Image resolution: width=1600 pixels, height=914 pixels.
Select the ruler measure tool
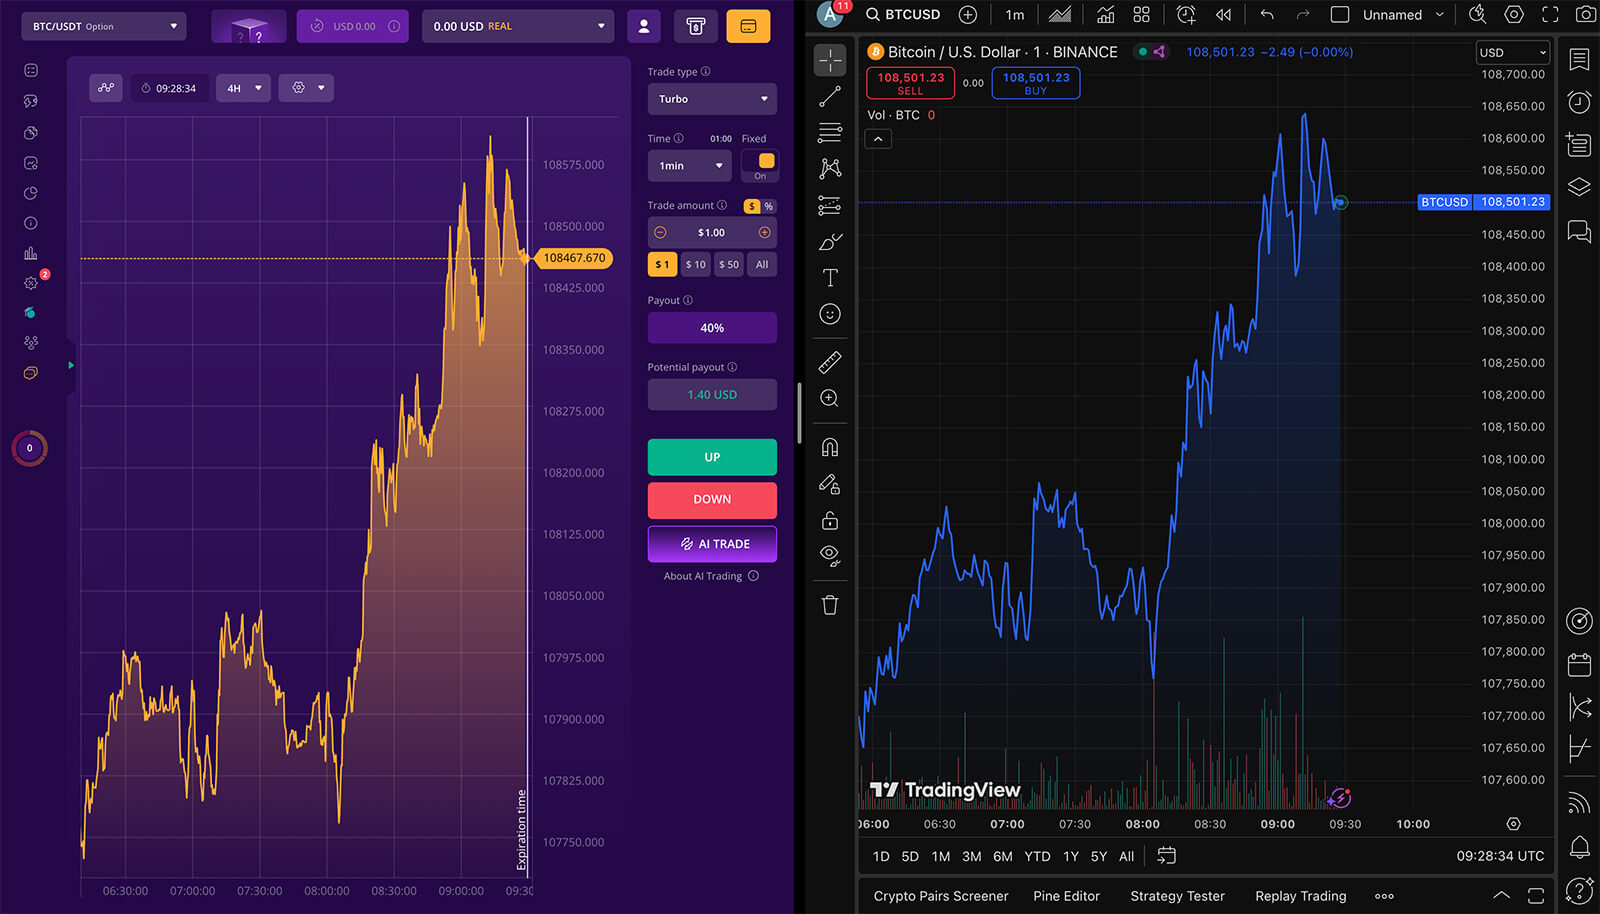[830, 362]
